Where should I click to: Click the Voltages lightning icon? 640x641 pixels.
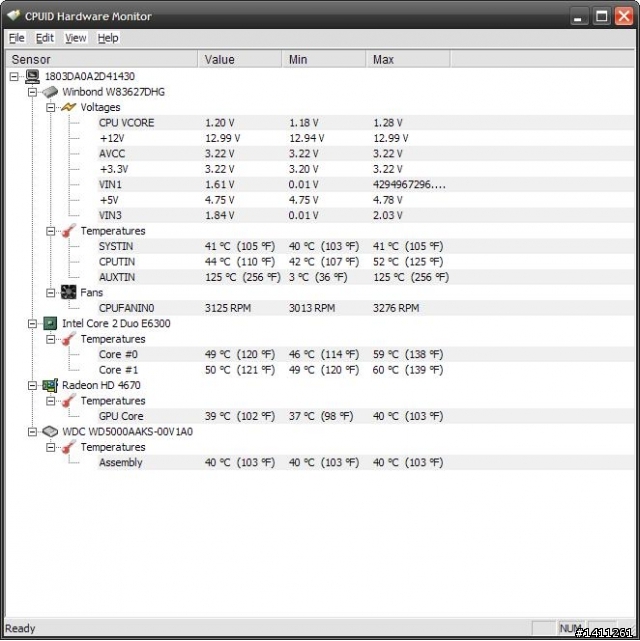point(68,107)
